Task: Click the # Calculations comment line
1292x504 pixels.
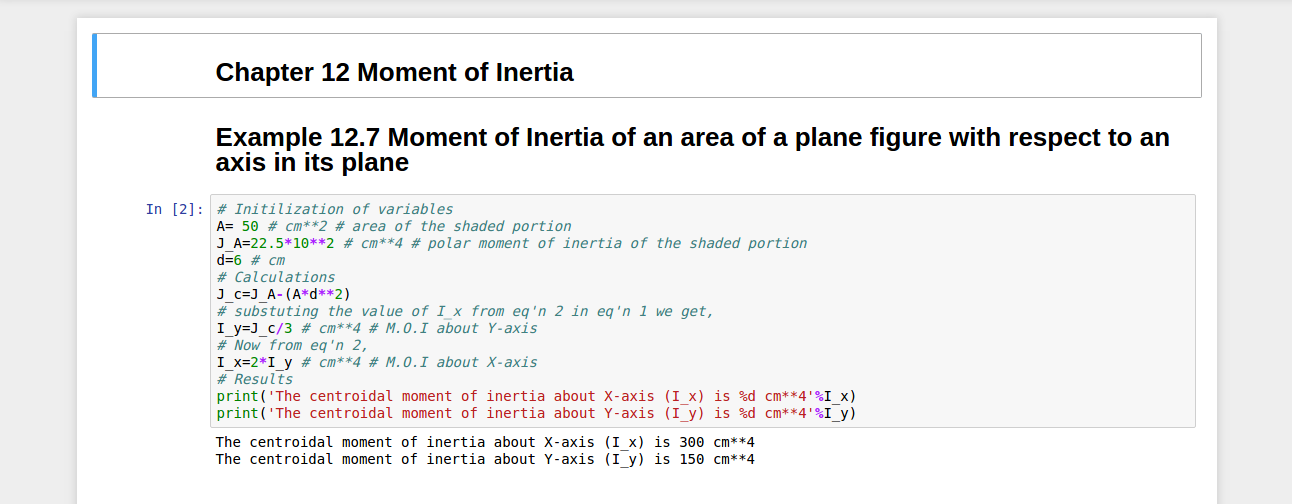Action: pyautogui.click(x=276, y=277)
